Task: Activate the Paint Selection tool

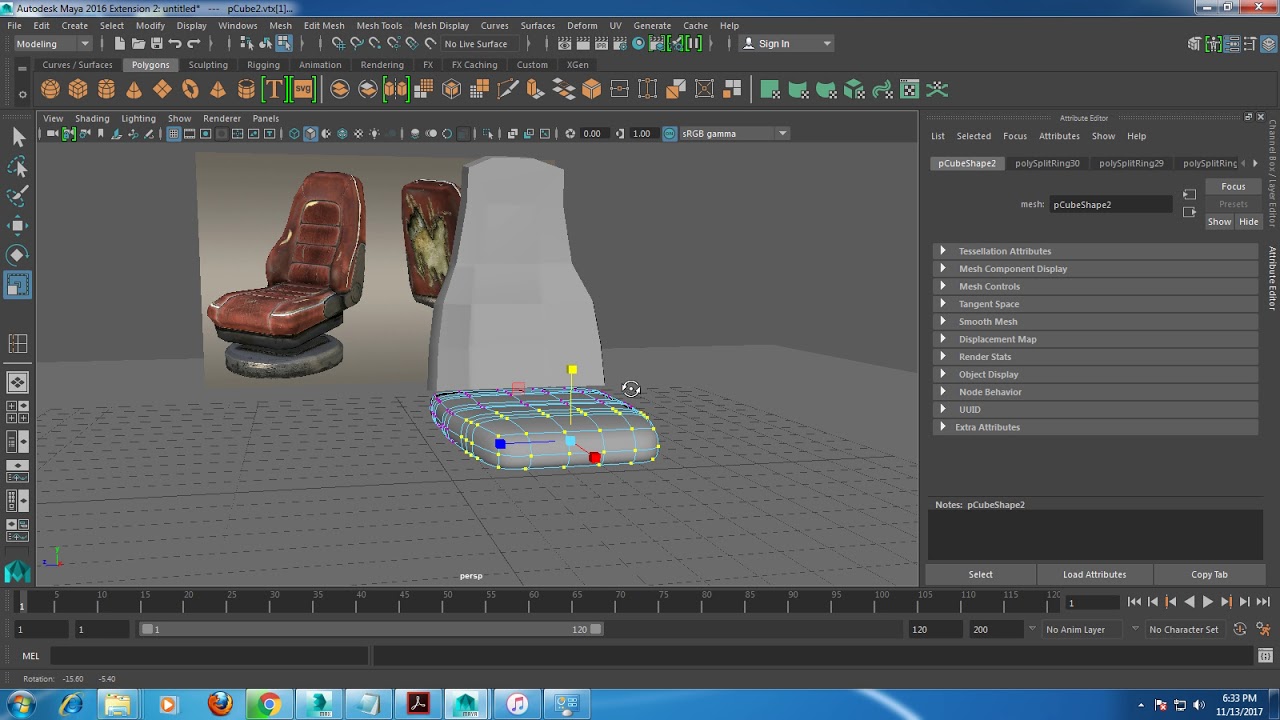Action: [18, 196]
